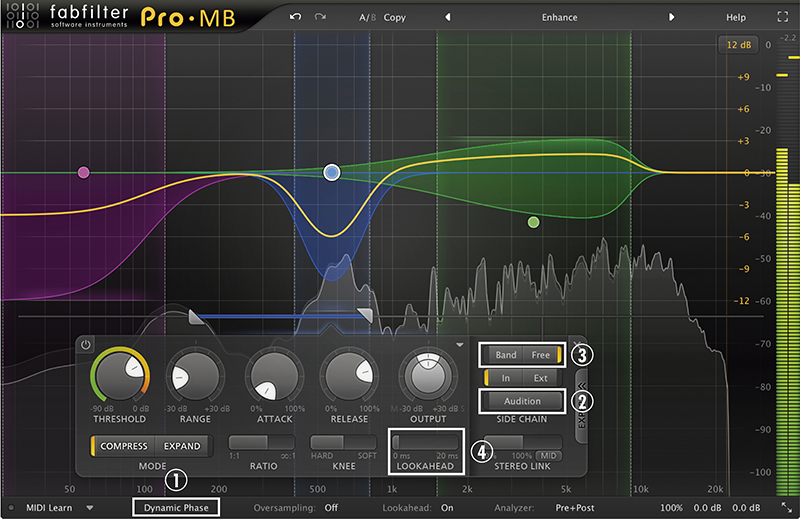The image size is (800, 519).
Task: Select the blue mid band dot
Action: point(332,172)
